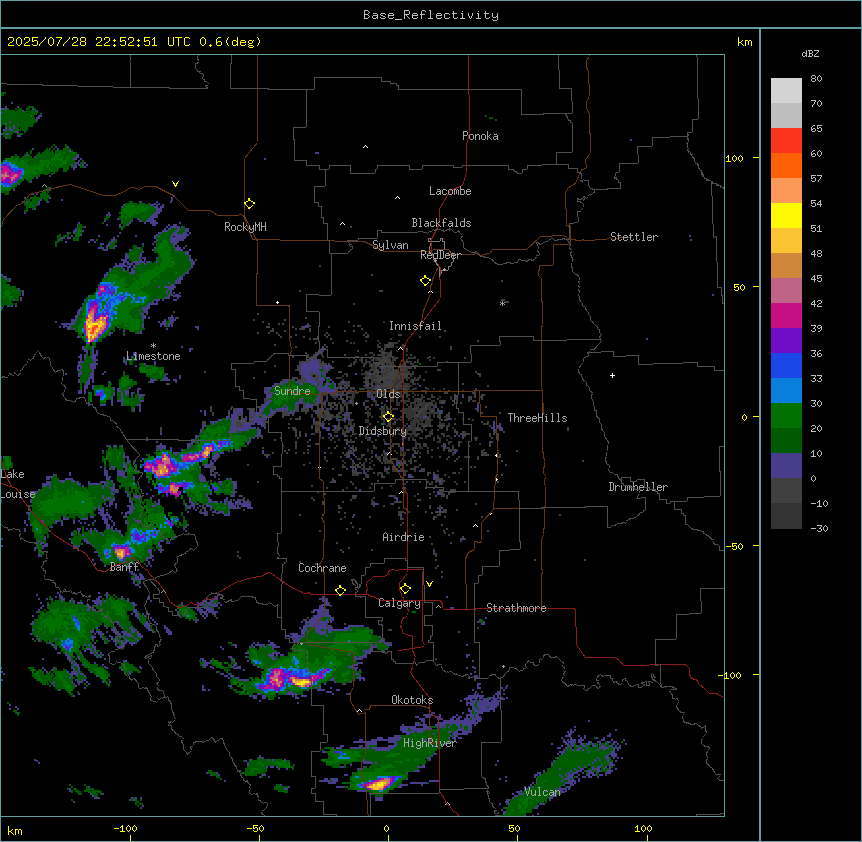Click the Banff label
Viewport: 862px width, 842px height.
124,567
